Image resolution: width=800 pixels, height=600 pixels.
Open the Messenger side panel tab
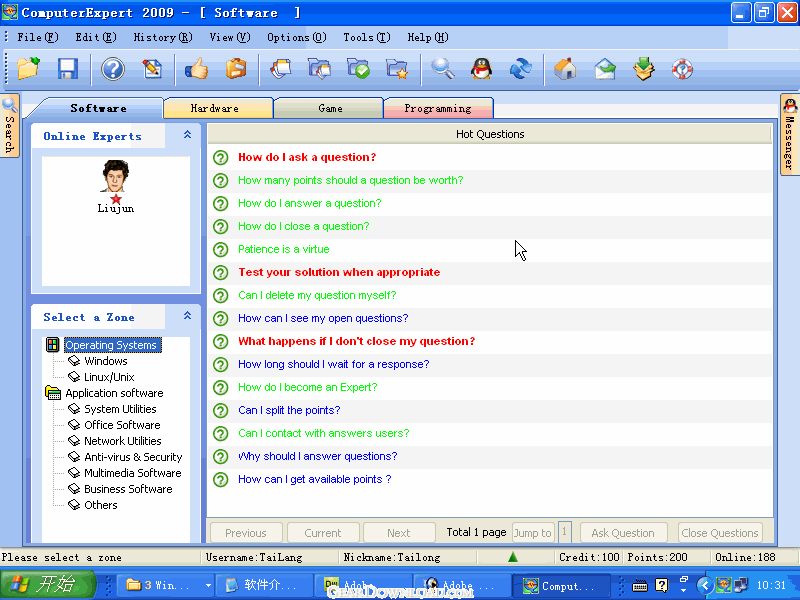(x=790, y=135)
